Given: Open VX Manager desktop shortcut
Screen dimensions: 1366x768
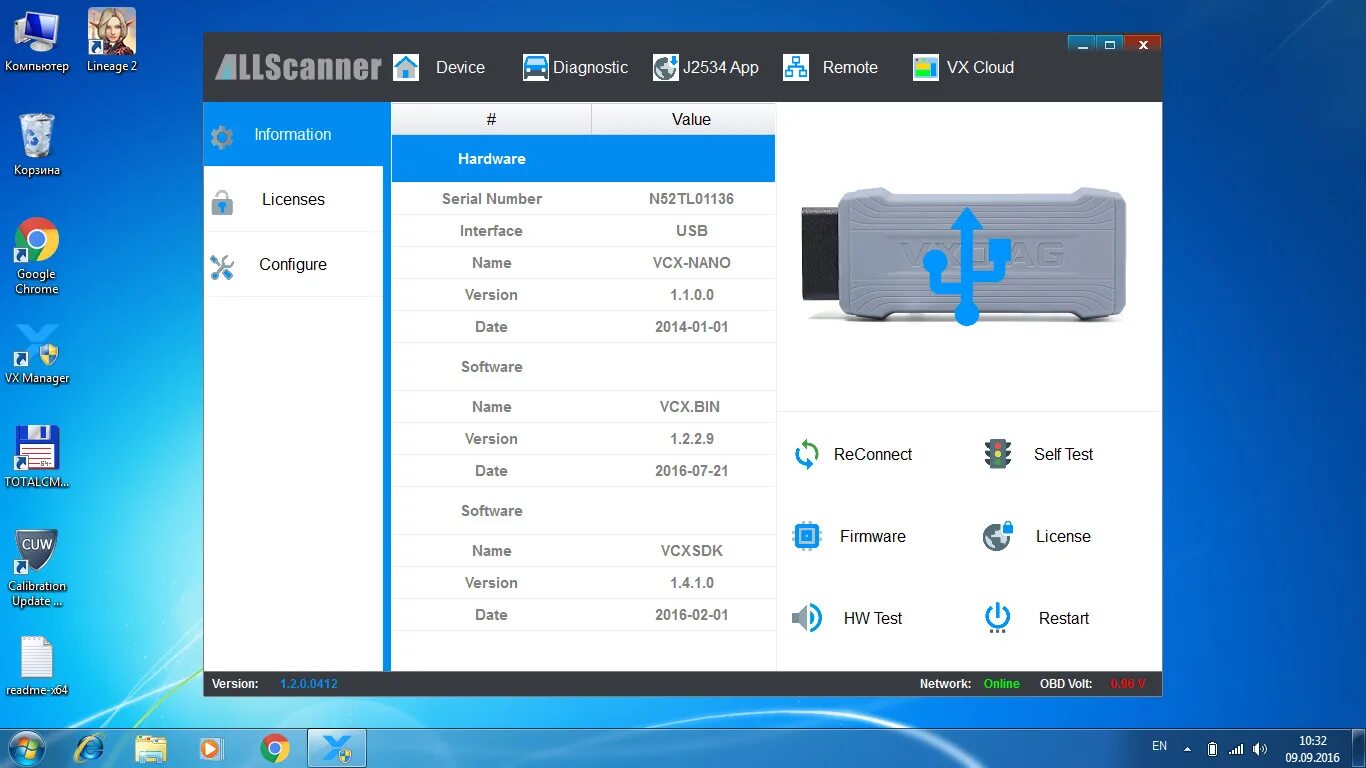Looking at the screenshot, I should tap(37, 355).
